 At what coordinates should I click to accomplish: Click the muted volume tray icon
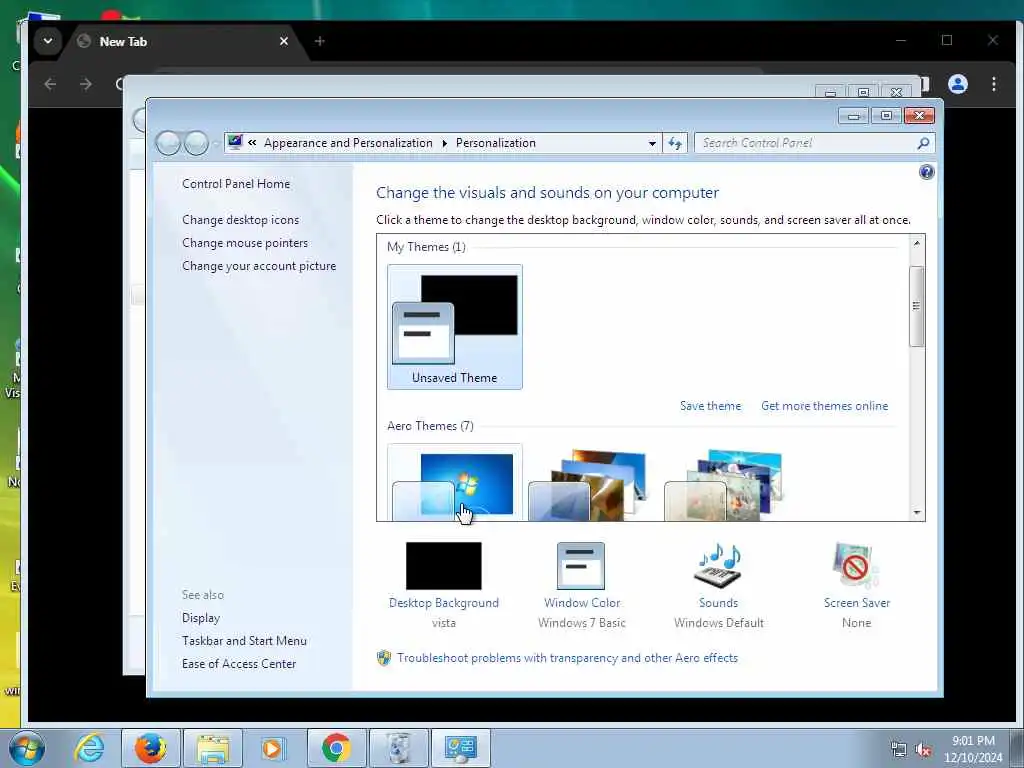923,750
